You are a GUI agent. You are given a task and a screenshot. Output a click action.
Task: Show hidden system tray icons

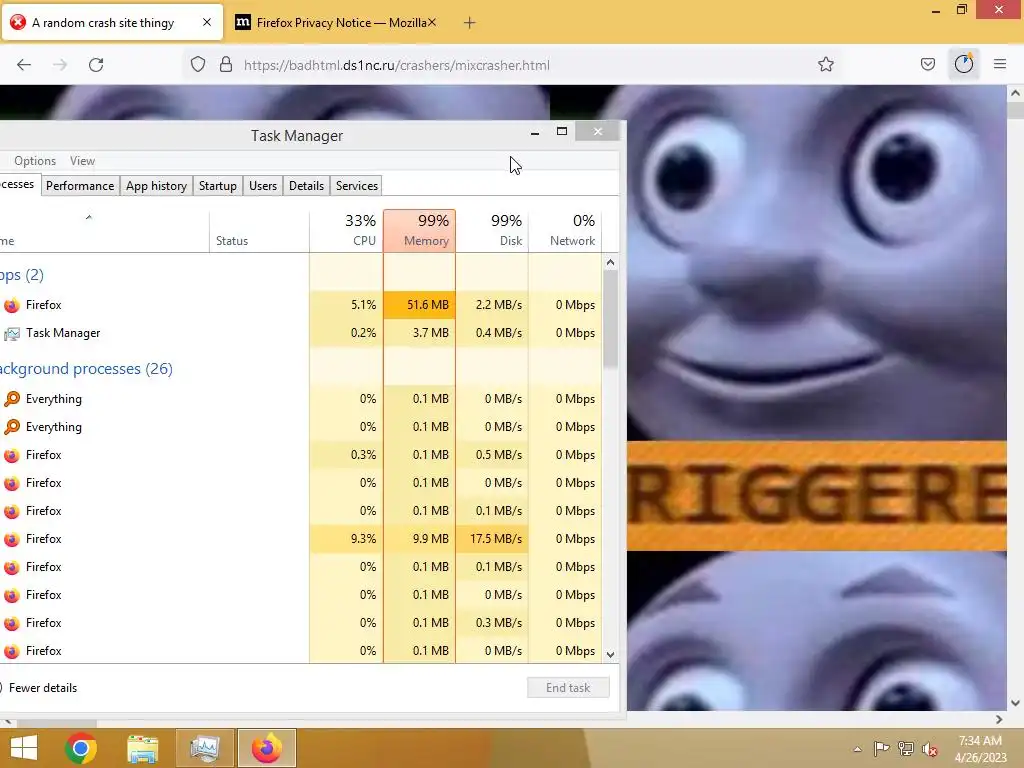click(x=857, y=749)
